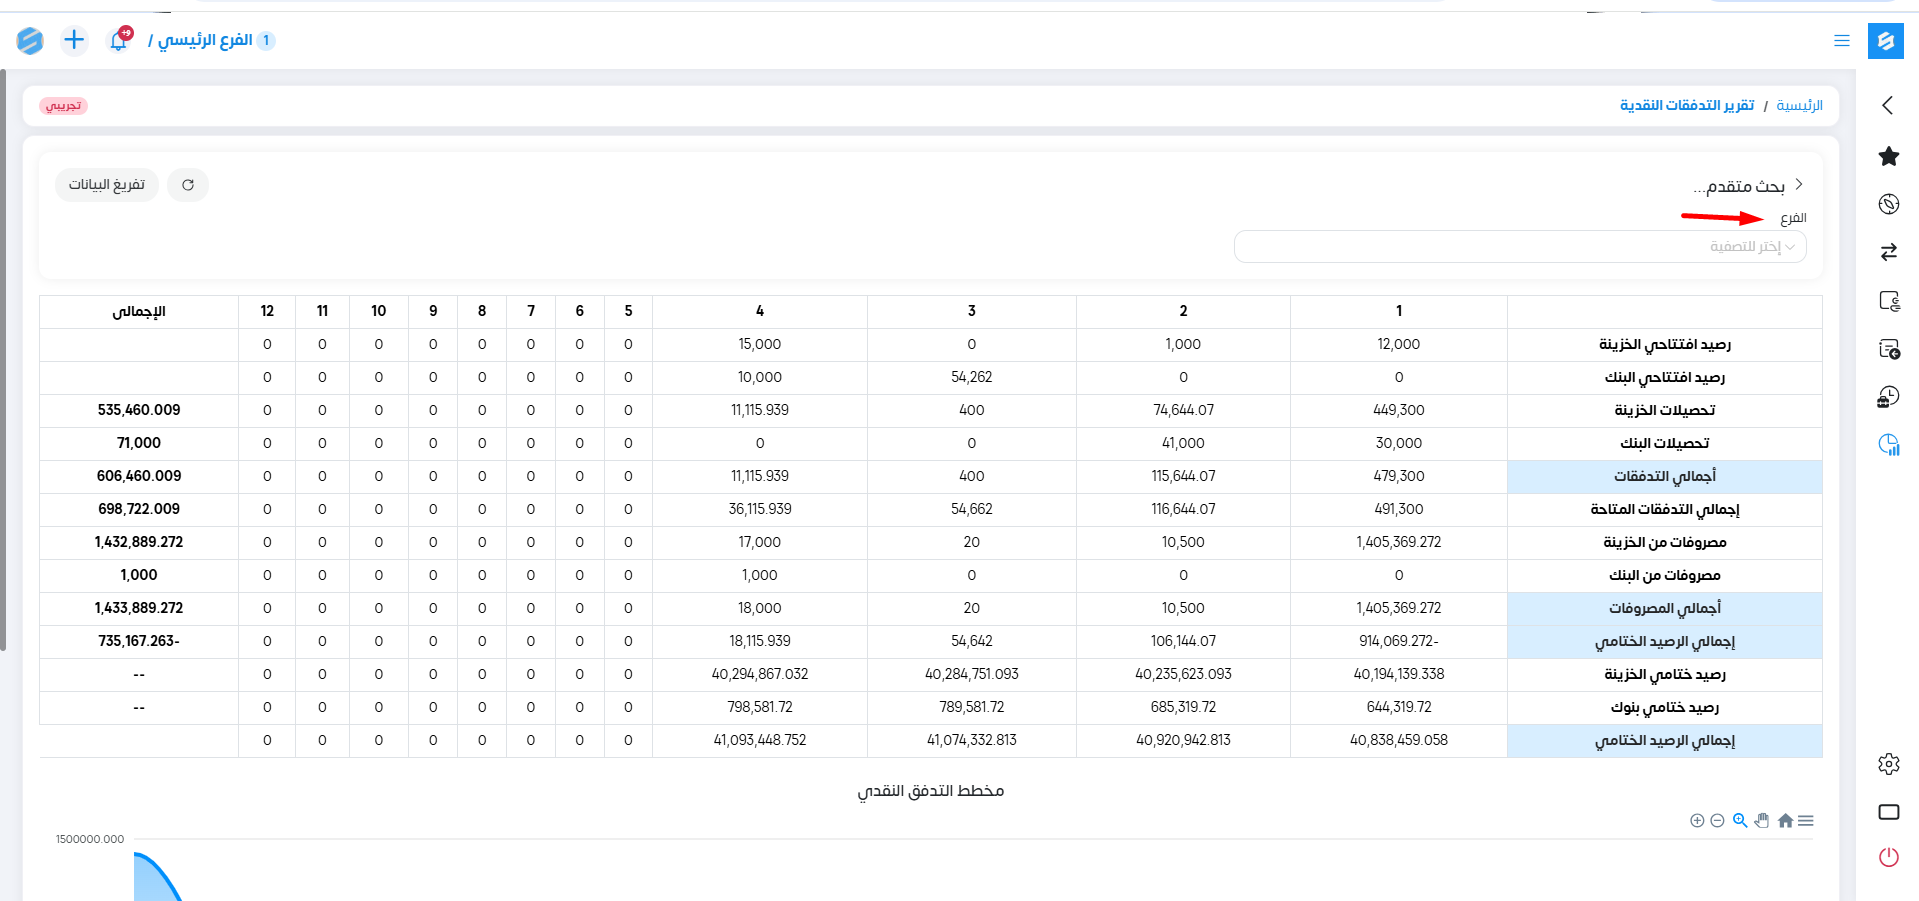Collapse sidebar using back chevron
Image resolution: width=1919 pixels, height=901 pixels.
tap(1887, 105)
